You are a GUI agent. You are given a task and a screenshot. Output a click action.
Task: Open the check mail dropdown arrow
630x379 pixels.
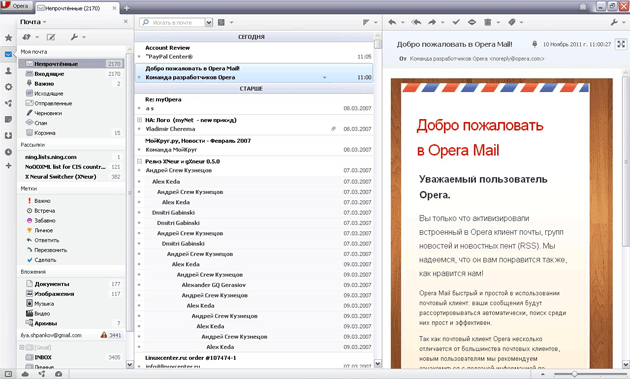click(x=37, y=37)
